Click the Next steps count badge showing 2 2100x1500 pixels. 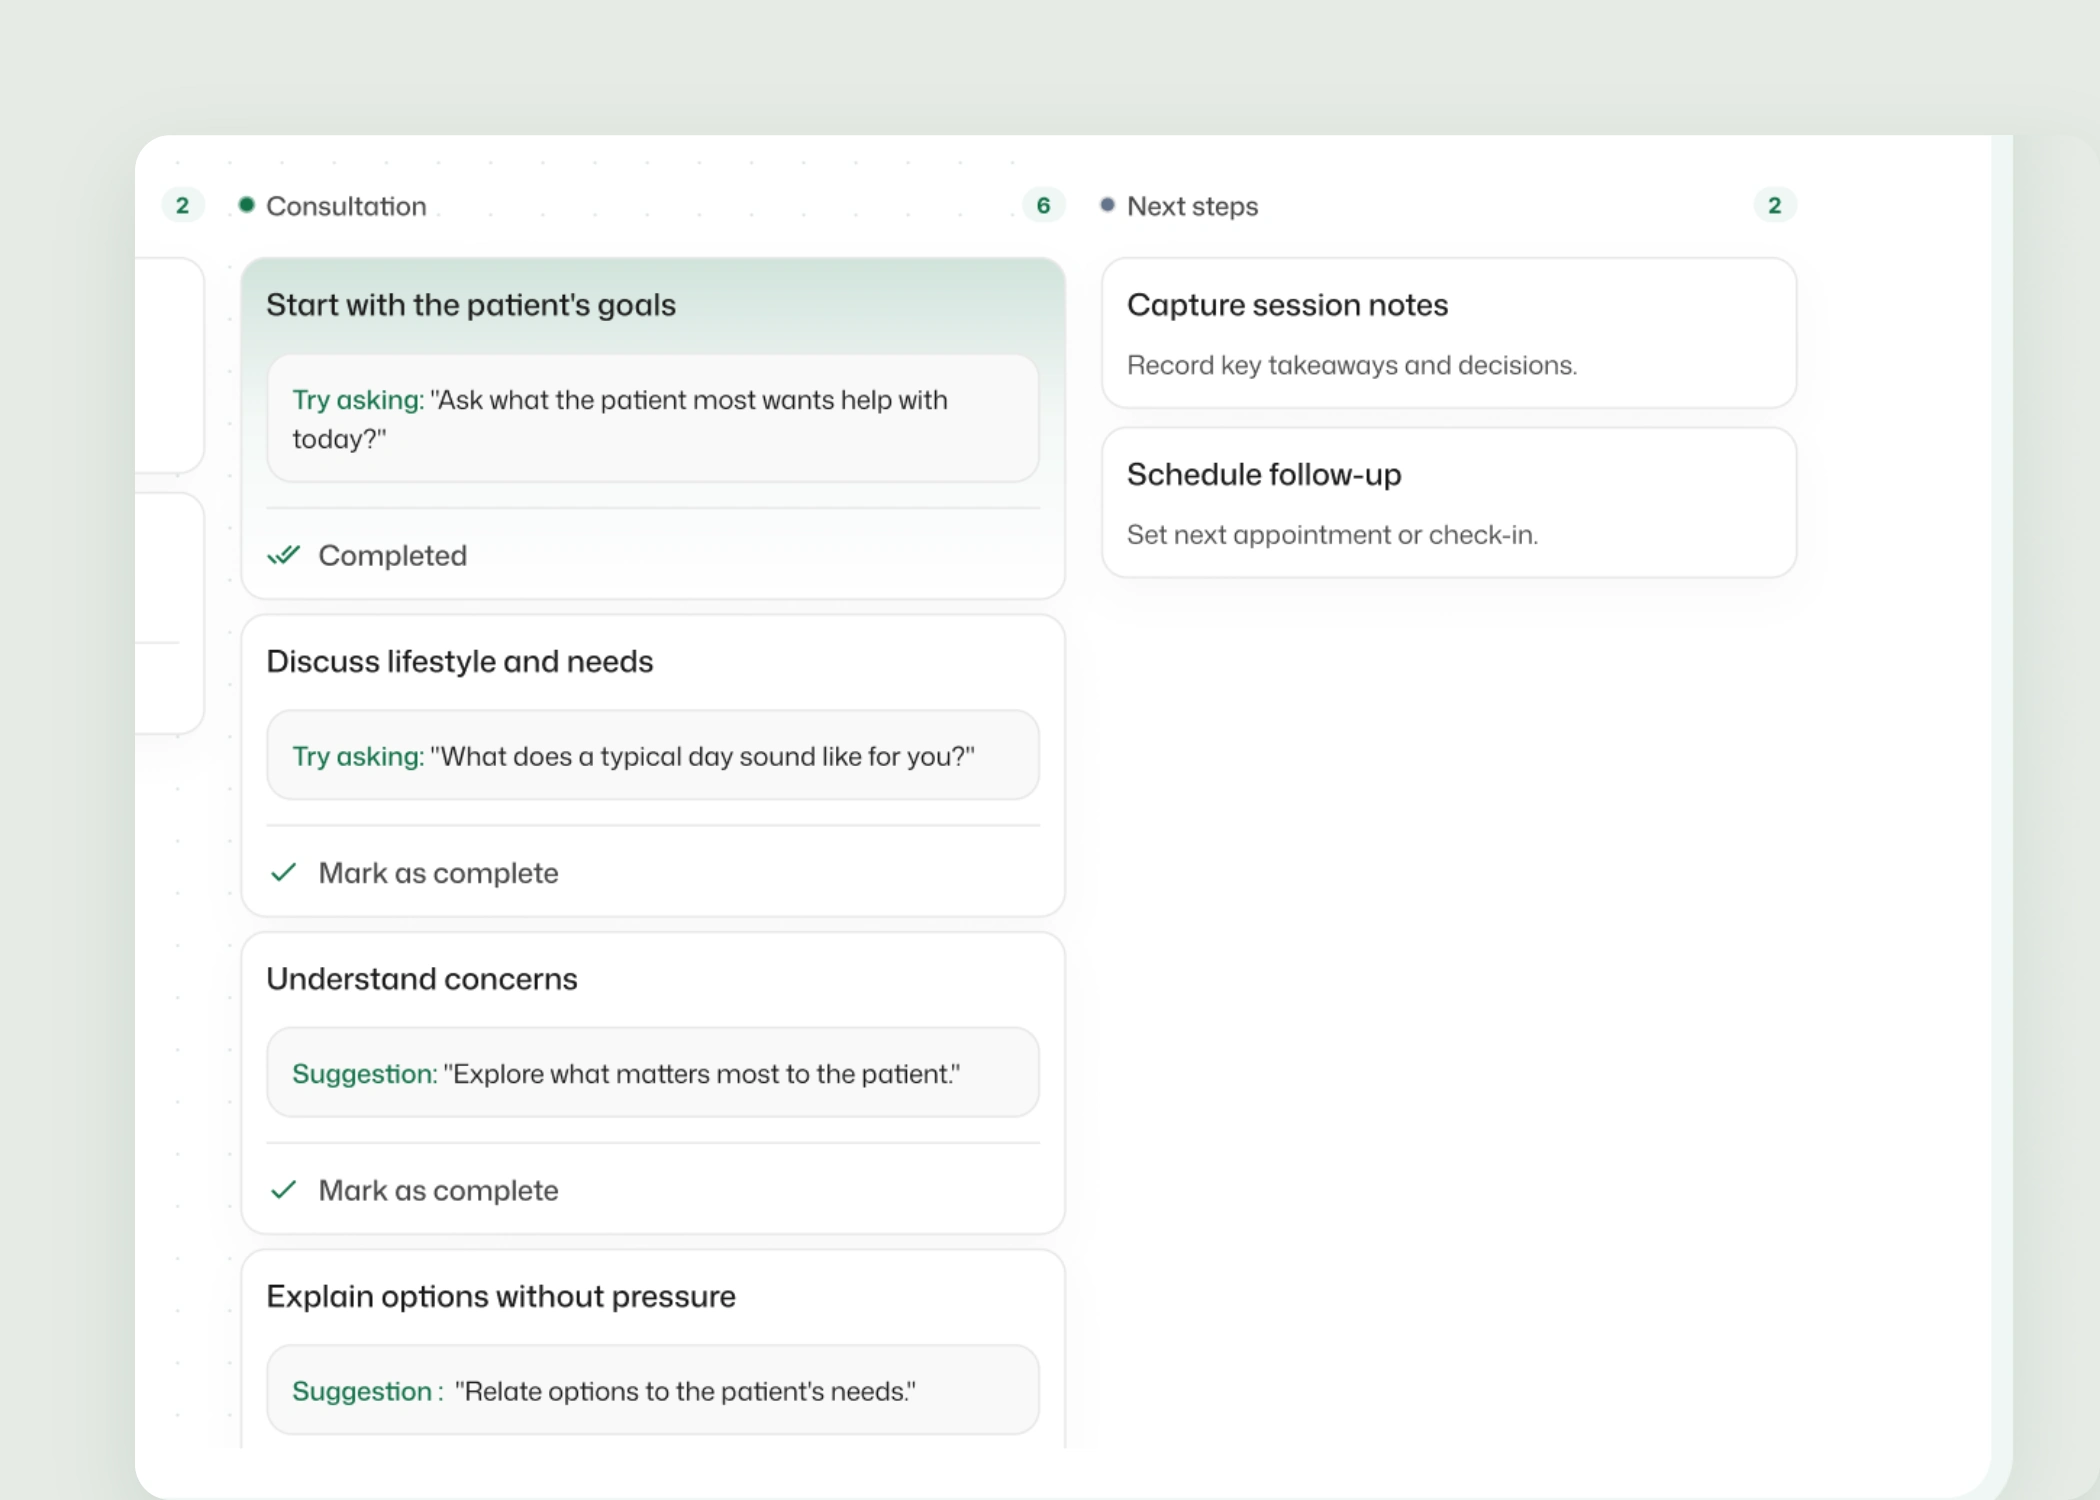1775,205
